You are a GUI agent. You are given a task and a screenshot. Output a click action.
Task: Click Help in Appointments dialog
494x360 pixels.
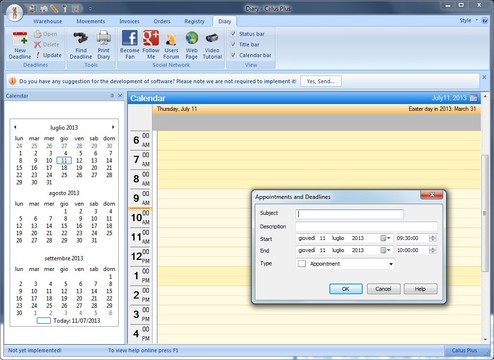[420, 289]
